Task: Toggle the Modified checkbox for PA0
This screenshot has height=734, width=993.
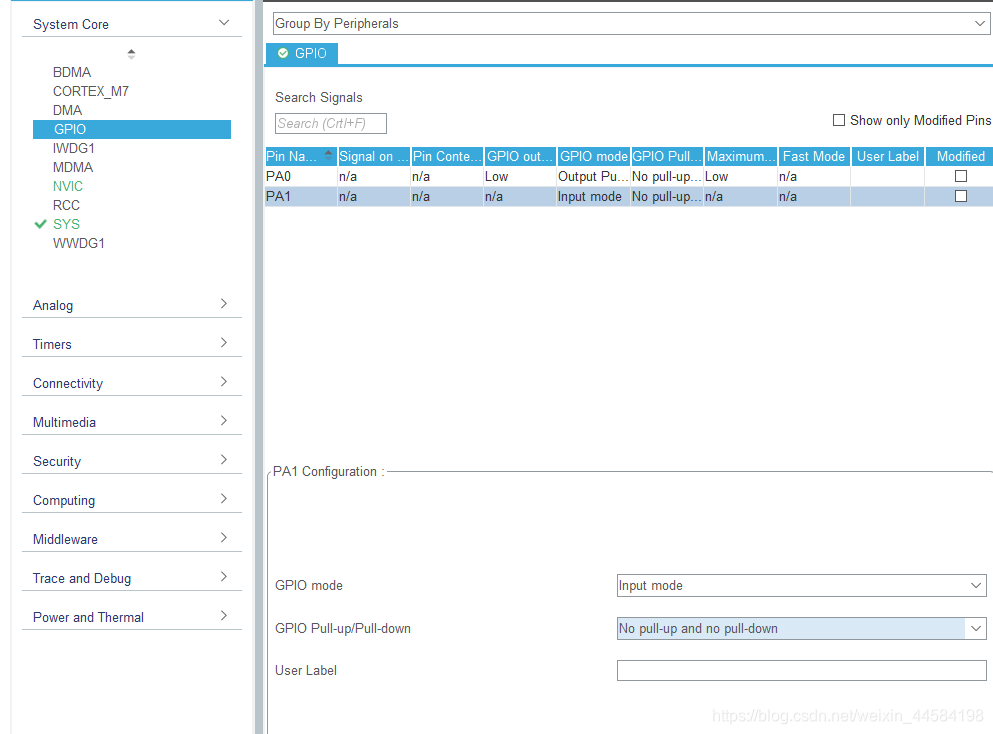Action: tap(961, 176)
